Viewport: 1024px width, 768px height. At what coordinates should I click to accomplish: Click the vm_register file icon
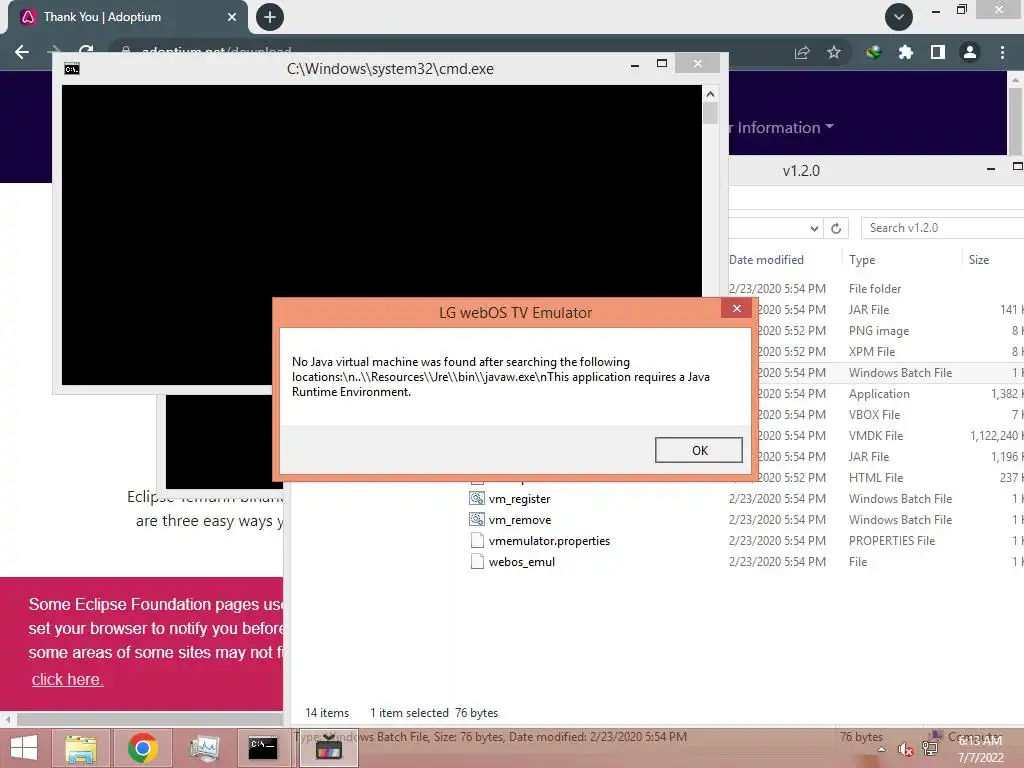click(477, 499)
